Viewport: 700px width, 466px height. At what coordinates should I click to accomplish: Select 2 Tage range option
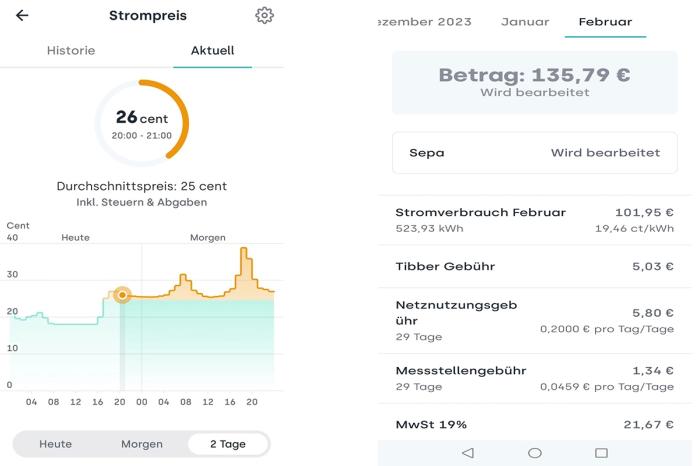point(227,444)
